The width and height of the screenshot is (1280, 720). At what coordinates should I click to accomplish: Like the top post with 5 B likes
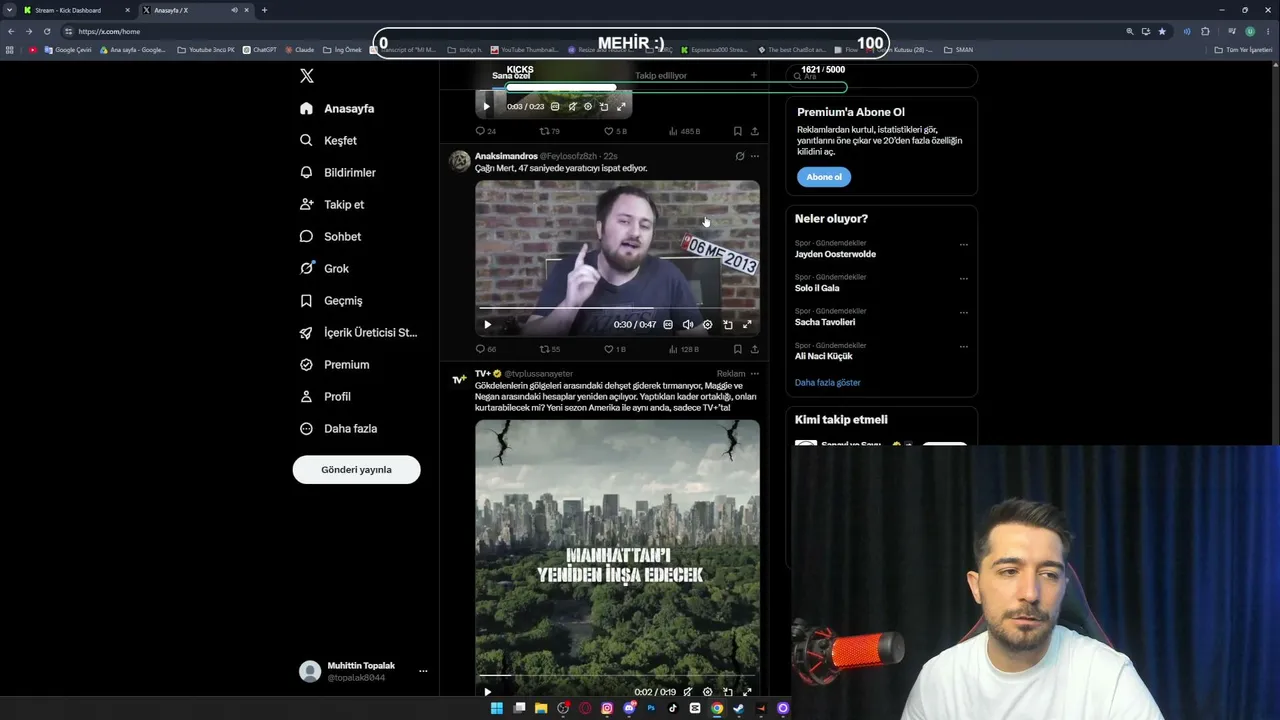[615, 131]
